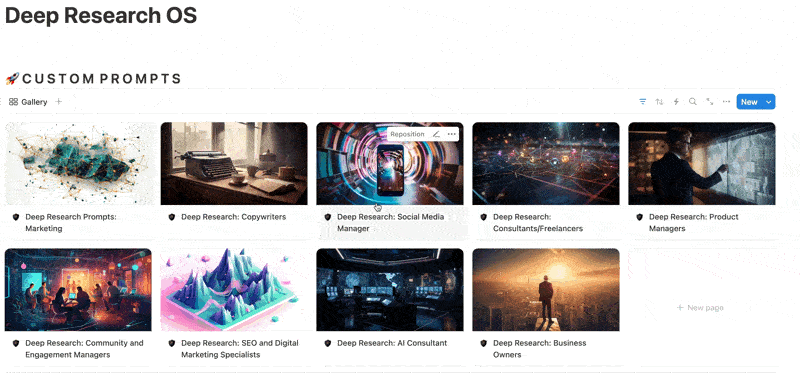
Task: Expand the New button dropdown arrow
Action: click(768, 102)
